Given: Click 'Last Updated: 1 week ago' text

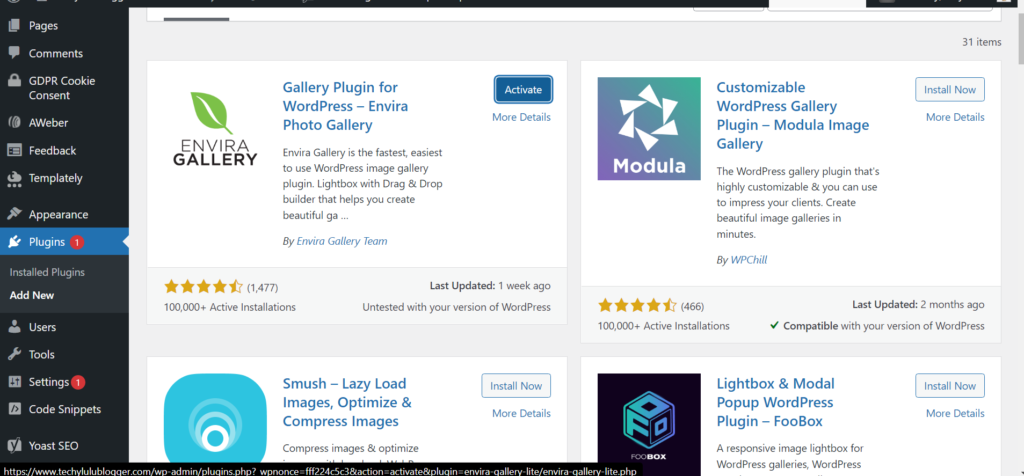Looking at the screenshot, I should [x=490, y=285].
